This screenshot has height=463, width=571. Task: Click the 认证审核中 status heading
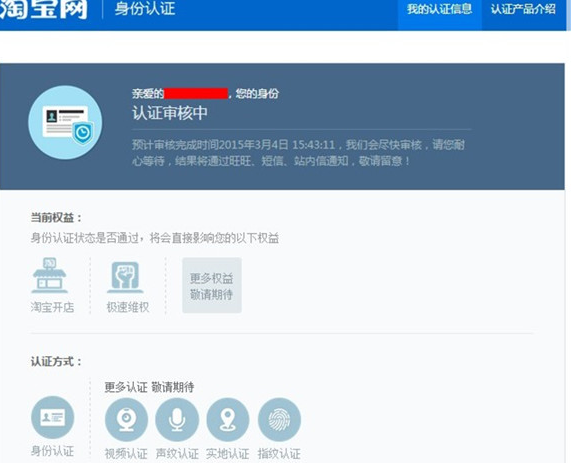(x=170, y=113)
